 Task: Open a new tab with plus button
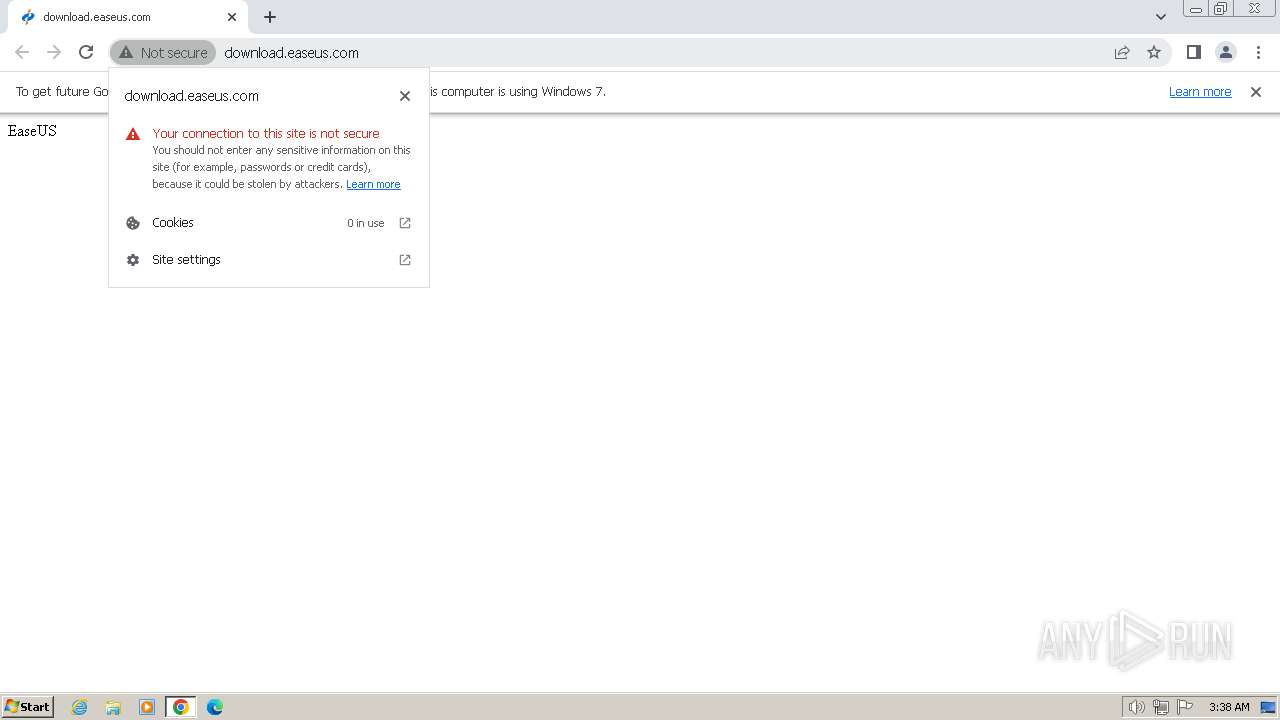click(x=270, y=17)
